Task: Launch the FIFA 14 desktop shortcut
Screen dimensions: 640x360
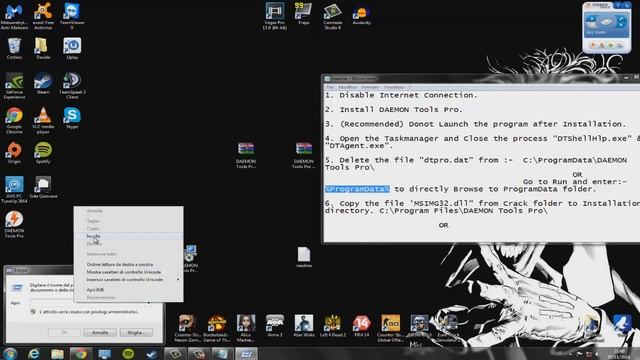Action: (x=362, y=326)
